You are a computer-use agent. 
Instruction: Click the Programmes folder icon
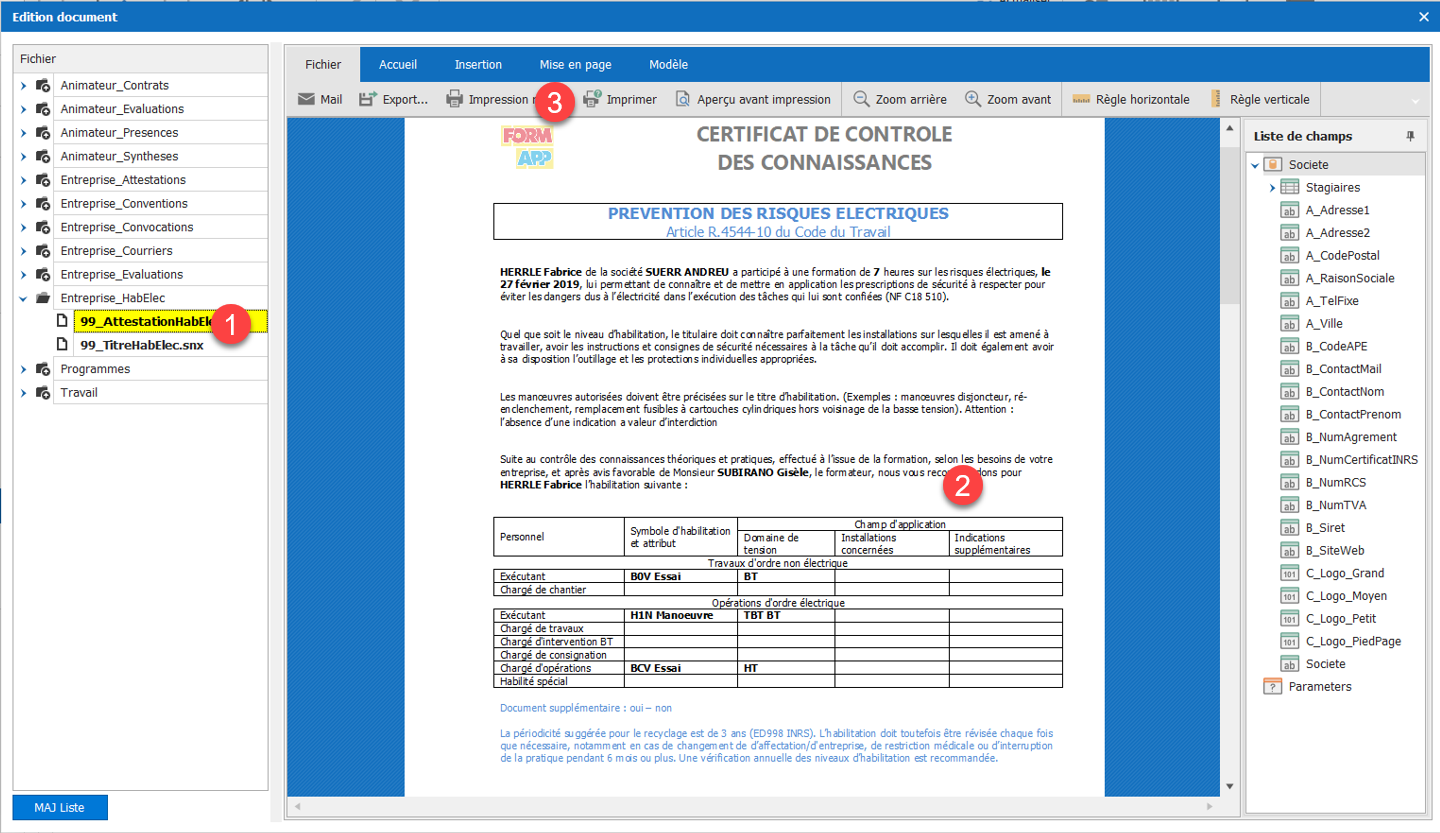point(43,369)
